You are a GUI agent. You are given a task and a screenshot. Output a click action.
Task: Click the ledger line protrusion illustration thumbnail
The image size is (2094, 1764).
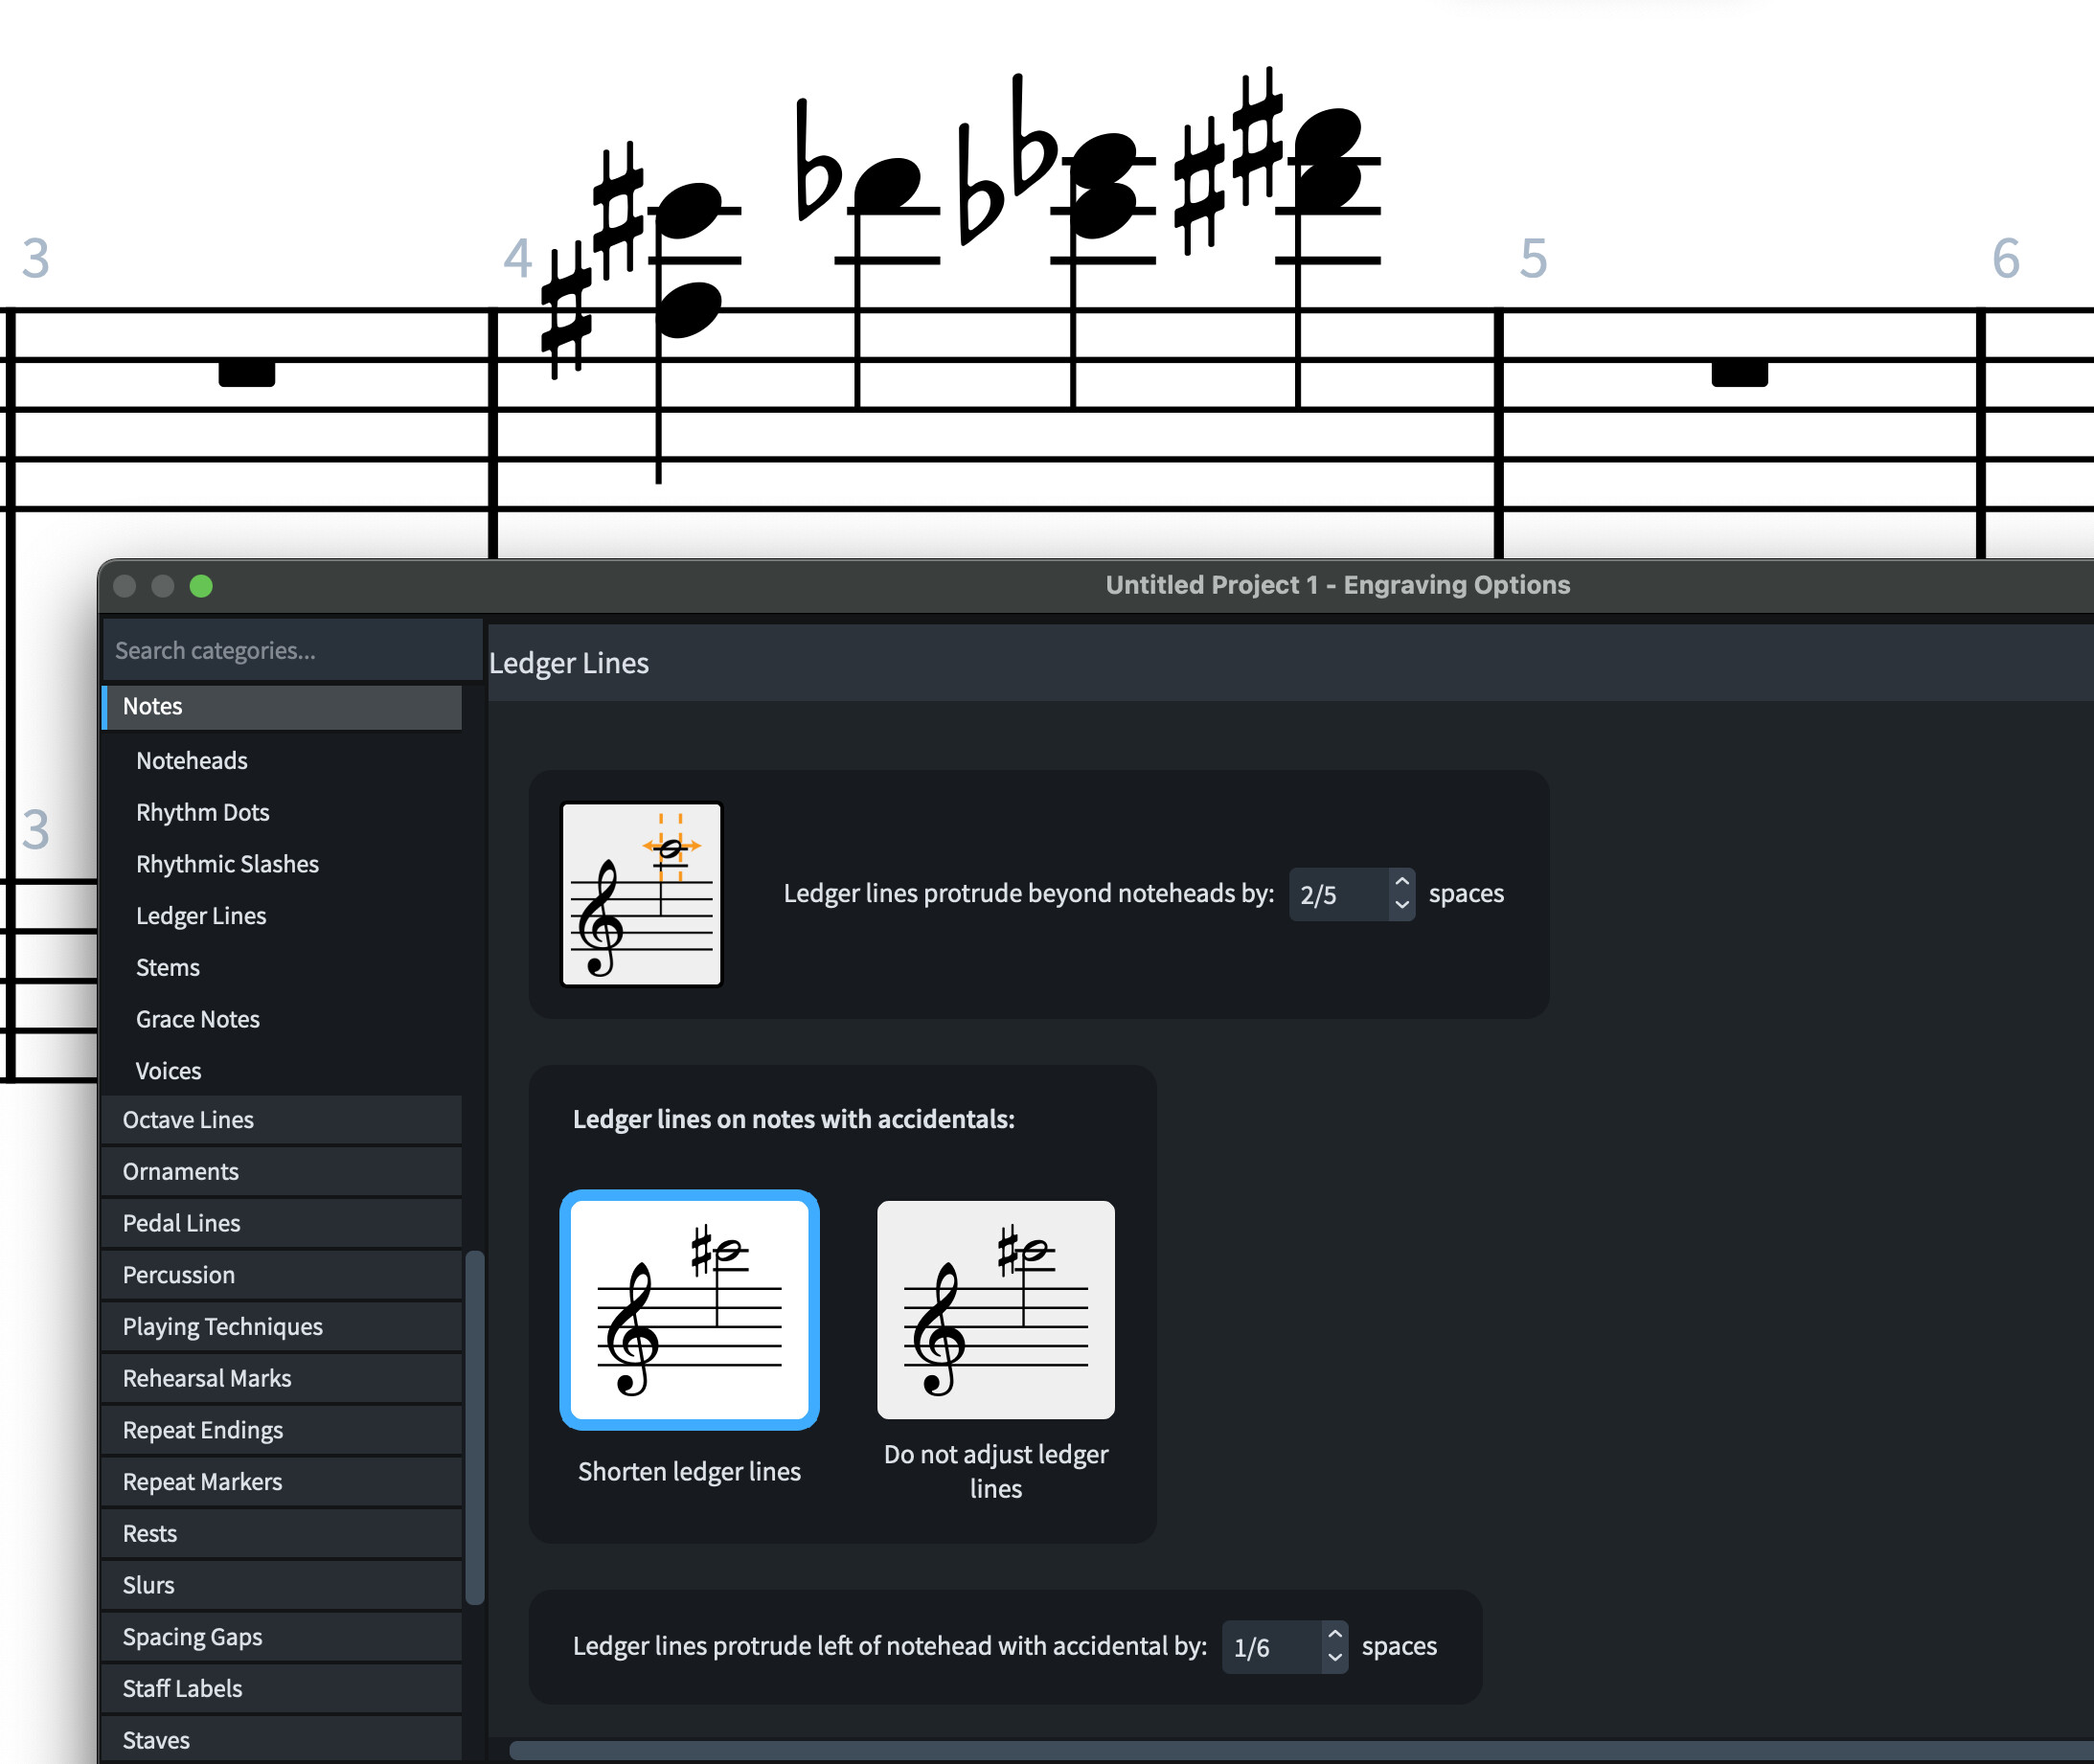[641, 894]
